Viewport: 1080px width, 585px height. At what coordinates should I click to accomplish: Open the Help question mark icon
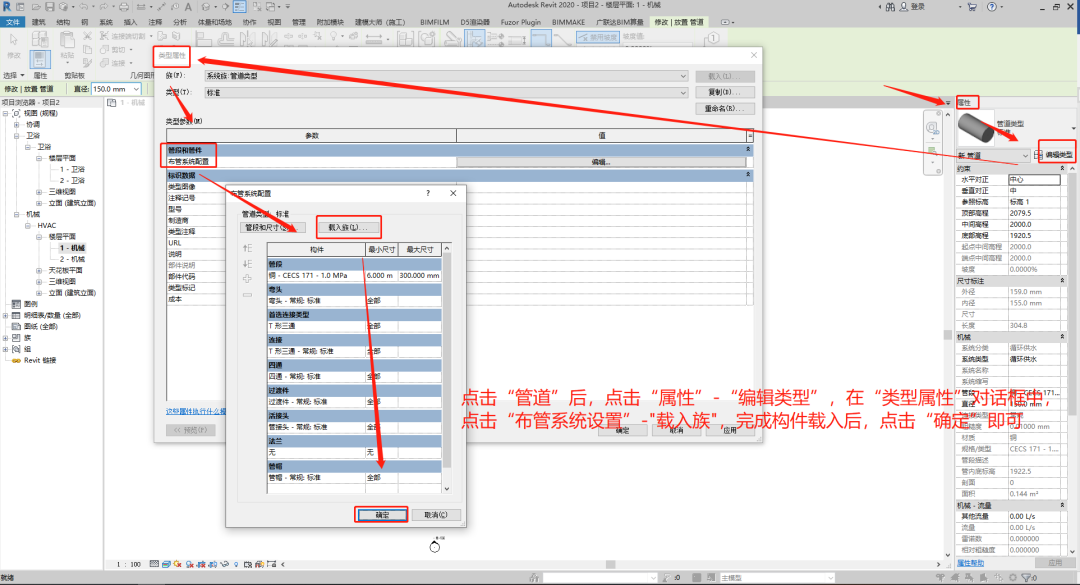(992, 7)
